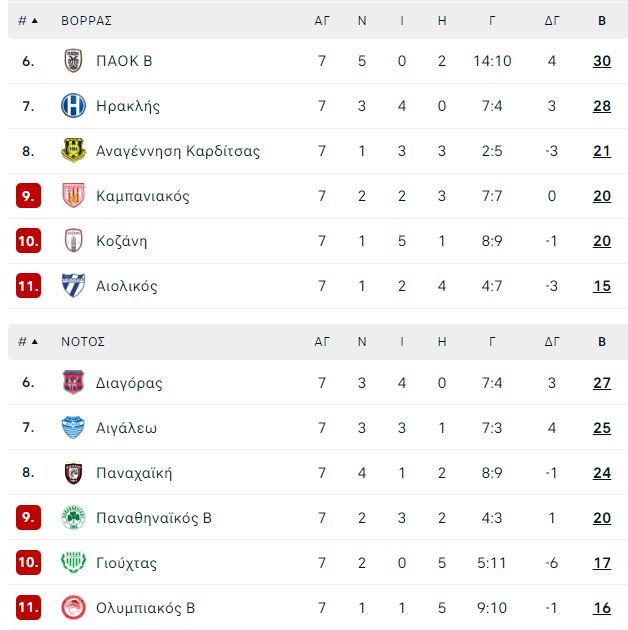Click the Ηρακλής blue H logo

tap(73, 106)
